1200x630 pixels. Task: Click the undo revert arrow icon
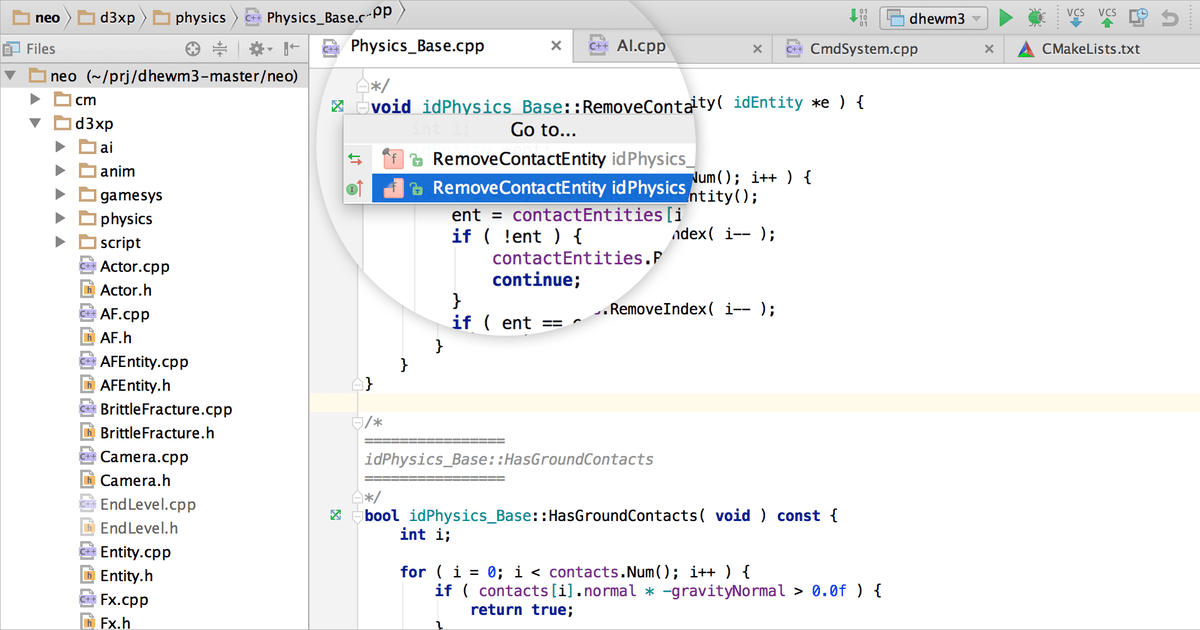click(x=1170, y=18)
